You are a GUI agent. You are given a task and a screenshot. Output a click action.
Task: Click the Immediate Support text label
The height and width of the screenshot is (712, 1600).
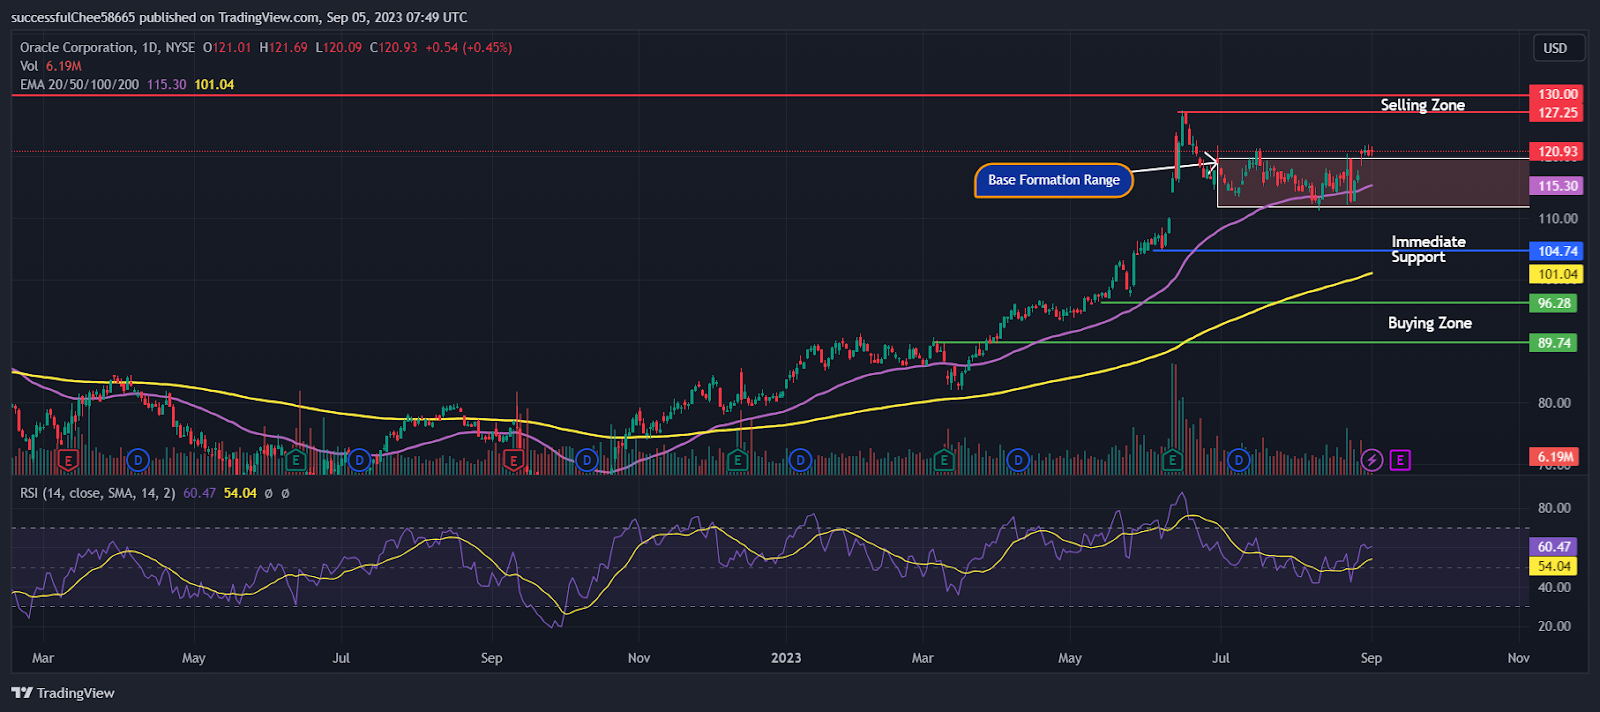(x=1428, y=249)
